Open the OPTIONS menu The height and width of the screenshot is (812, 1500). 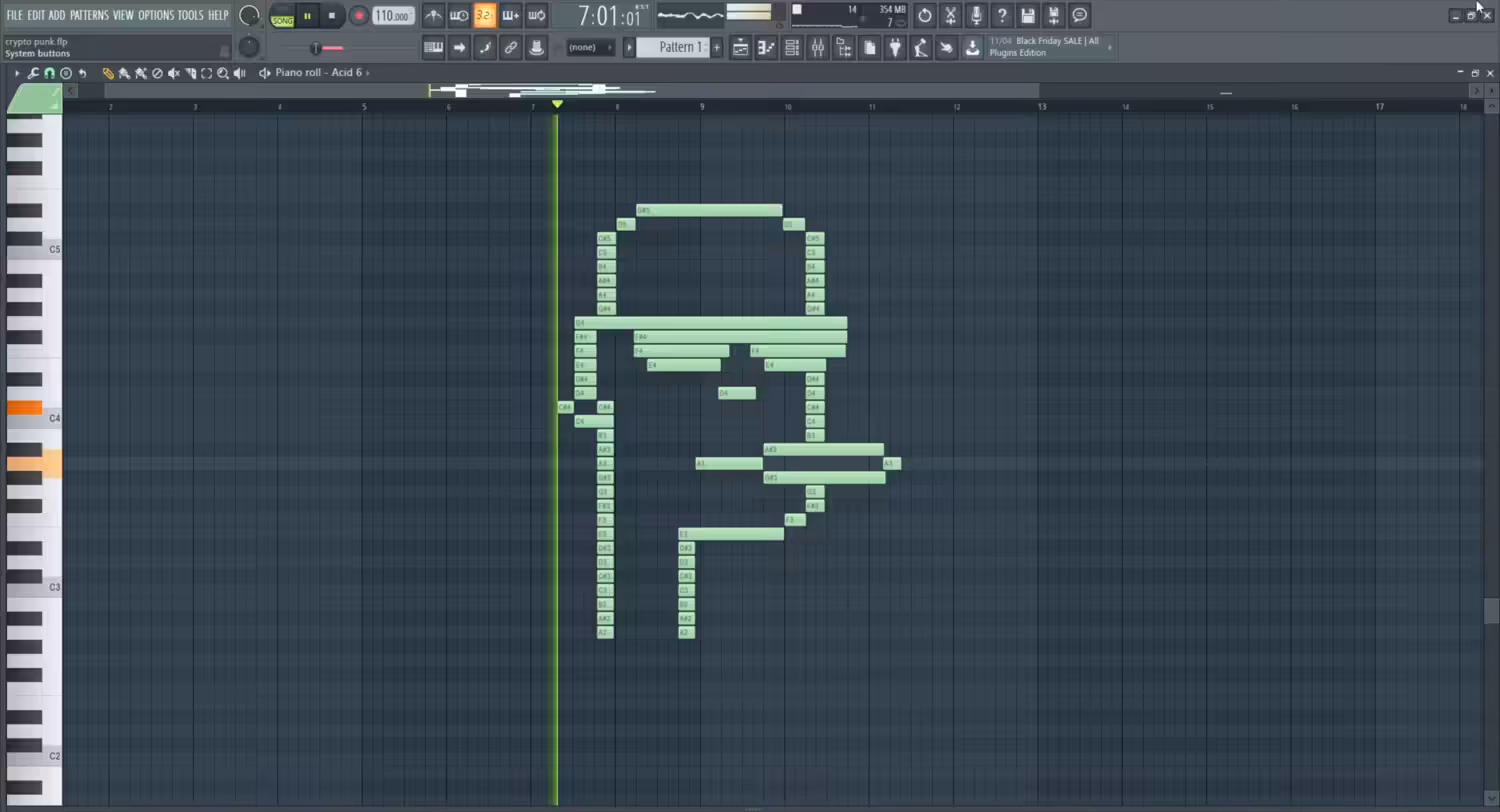(x=156, y=15)
